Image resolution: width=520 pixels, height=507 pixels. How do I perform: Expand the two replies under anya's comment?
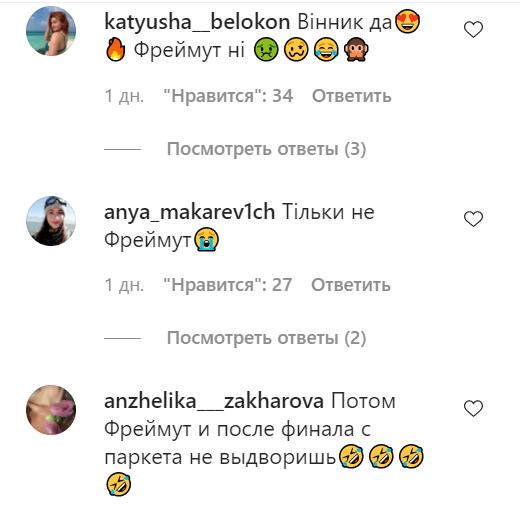[x=266, y=338]
